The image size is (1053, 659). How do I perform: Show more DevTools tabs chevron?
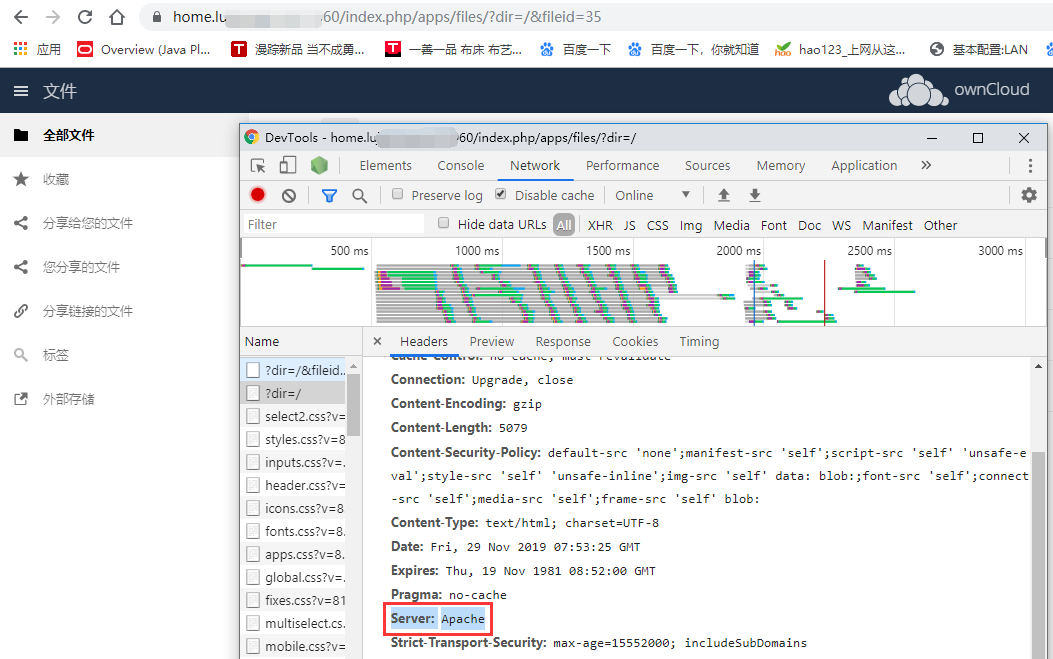click(926, 165)
